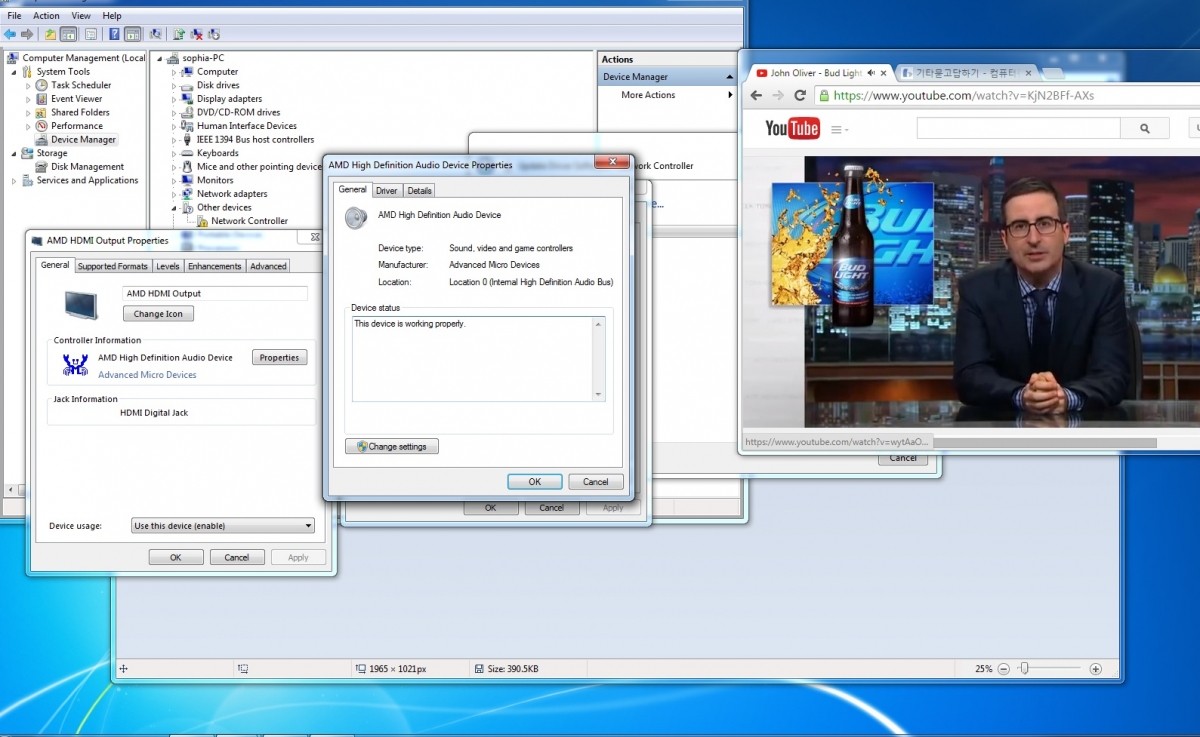The image size is (1200, 737).
Task: Open the Device usage dropdown
Action: coord(223,526)
